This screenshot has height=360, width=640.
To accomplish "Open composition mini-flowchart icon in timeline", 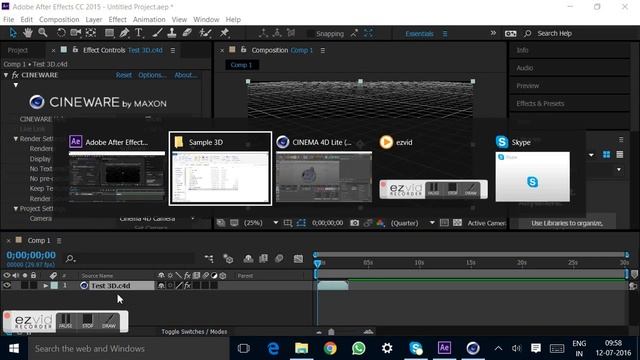I will [209, 258].
